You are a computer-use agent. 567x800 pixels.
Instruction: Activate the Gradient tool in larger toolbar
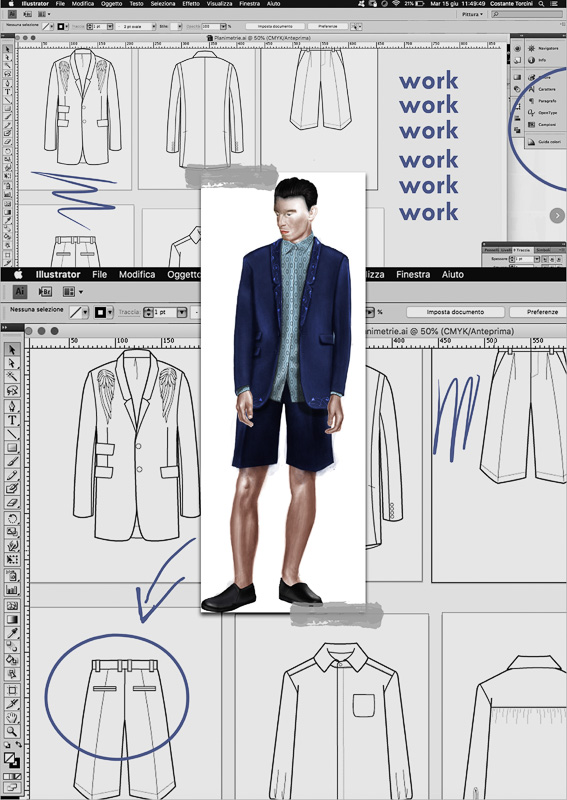12,620
